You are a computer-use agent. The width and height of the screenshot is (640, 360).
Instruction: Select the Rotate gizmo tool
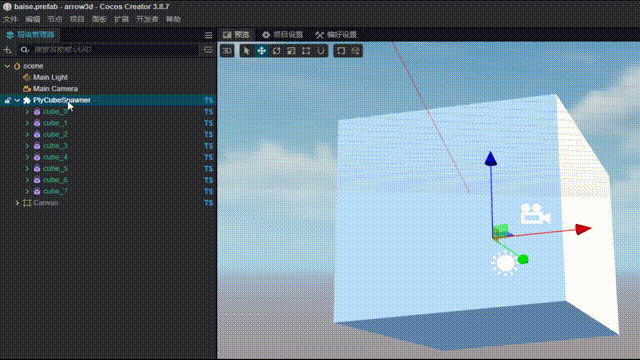point(276,51)
